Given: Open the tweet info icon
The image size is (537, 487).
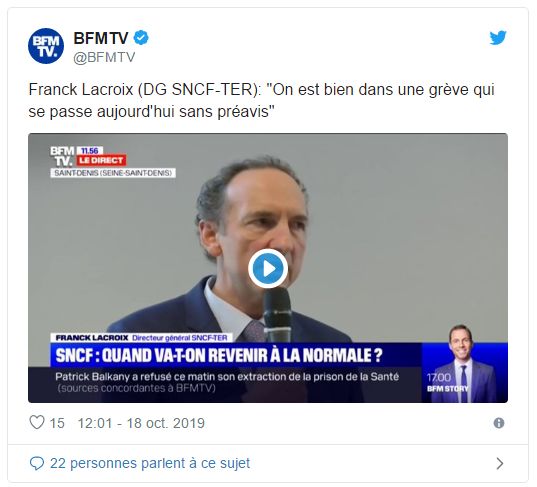Looking at the screenshot, I should coord(499,423).
